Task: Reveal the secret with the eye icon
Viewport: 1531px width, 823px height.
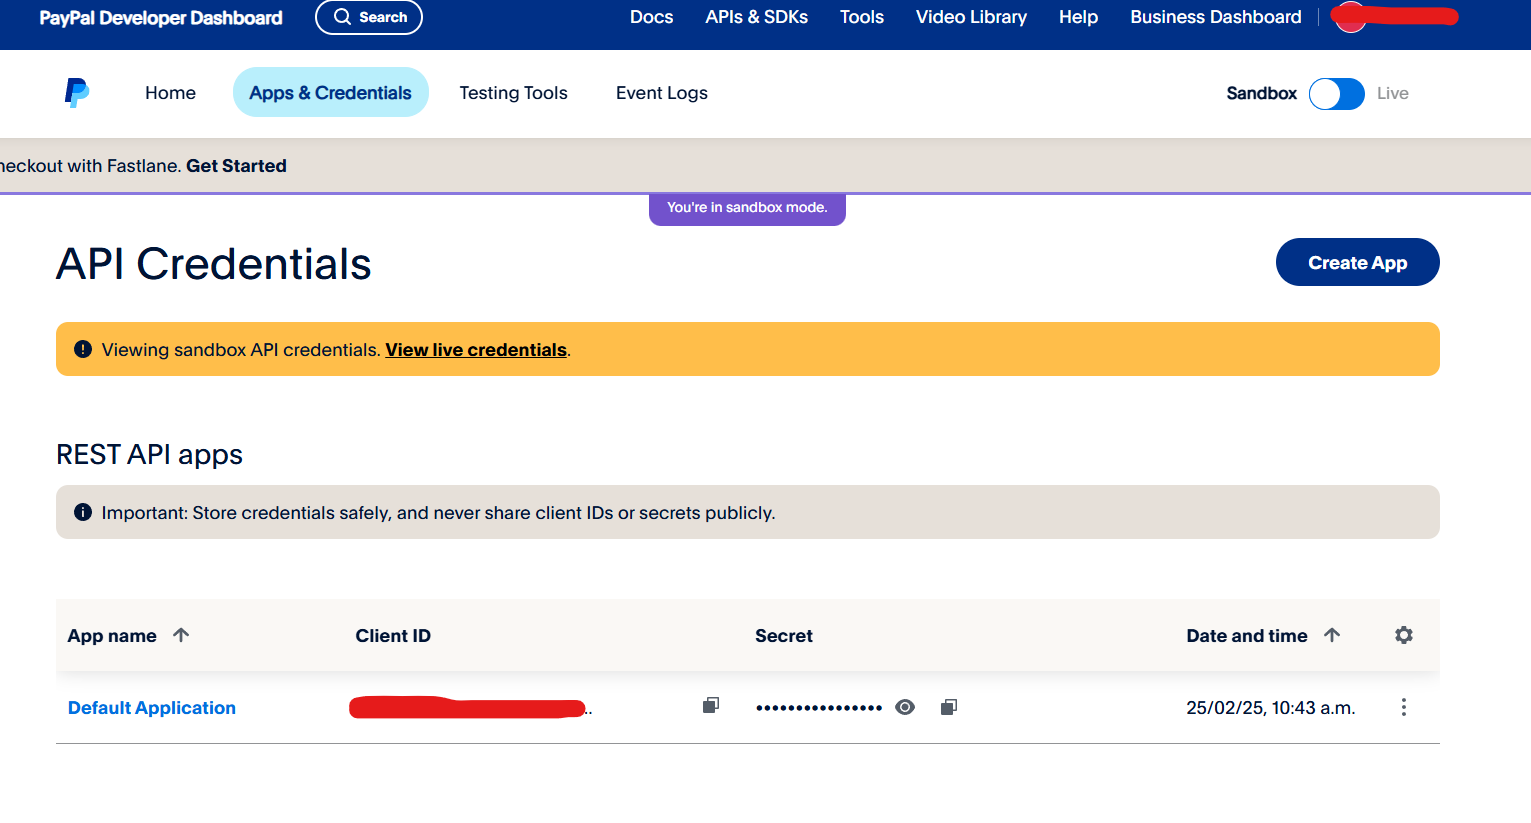Action: click(905, 707)
